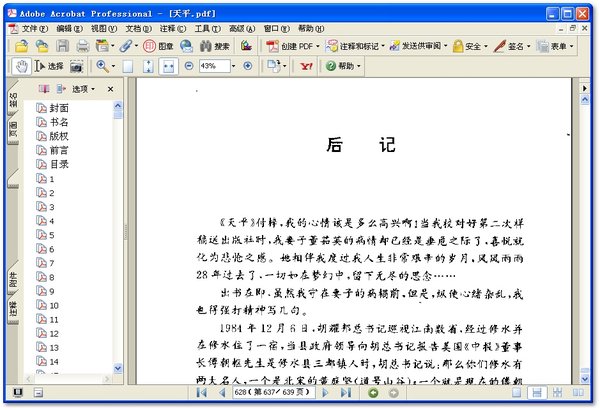
Task: Toggle Fit Width view mode
Action: point(168,66)
